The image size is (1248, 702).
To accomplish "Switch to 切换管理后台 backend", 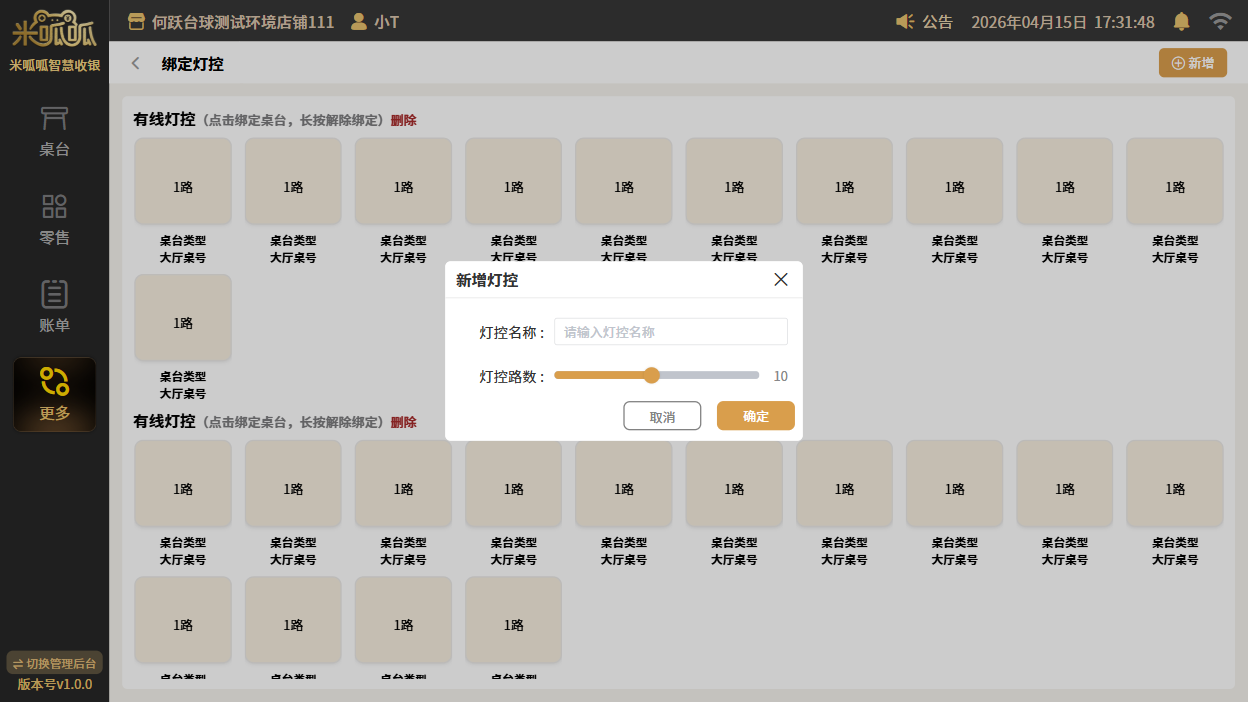I will pyautogui.click(x=54, y=663).
